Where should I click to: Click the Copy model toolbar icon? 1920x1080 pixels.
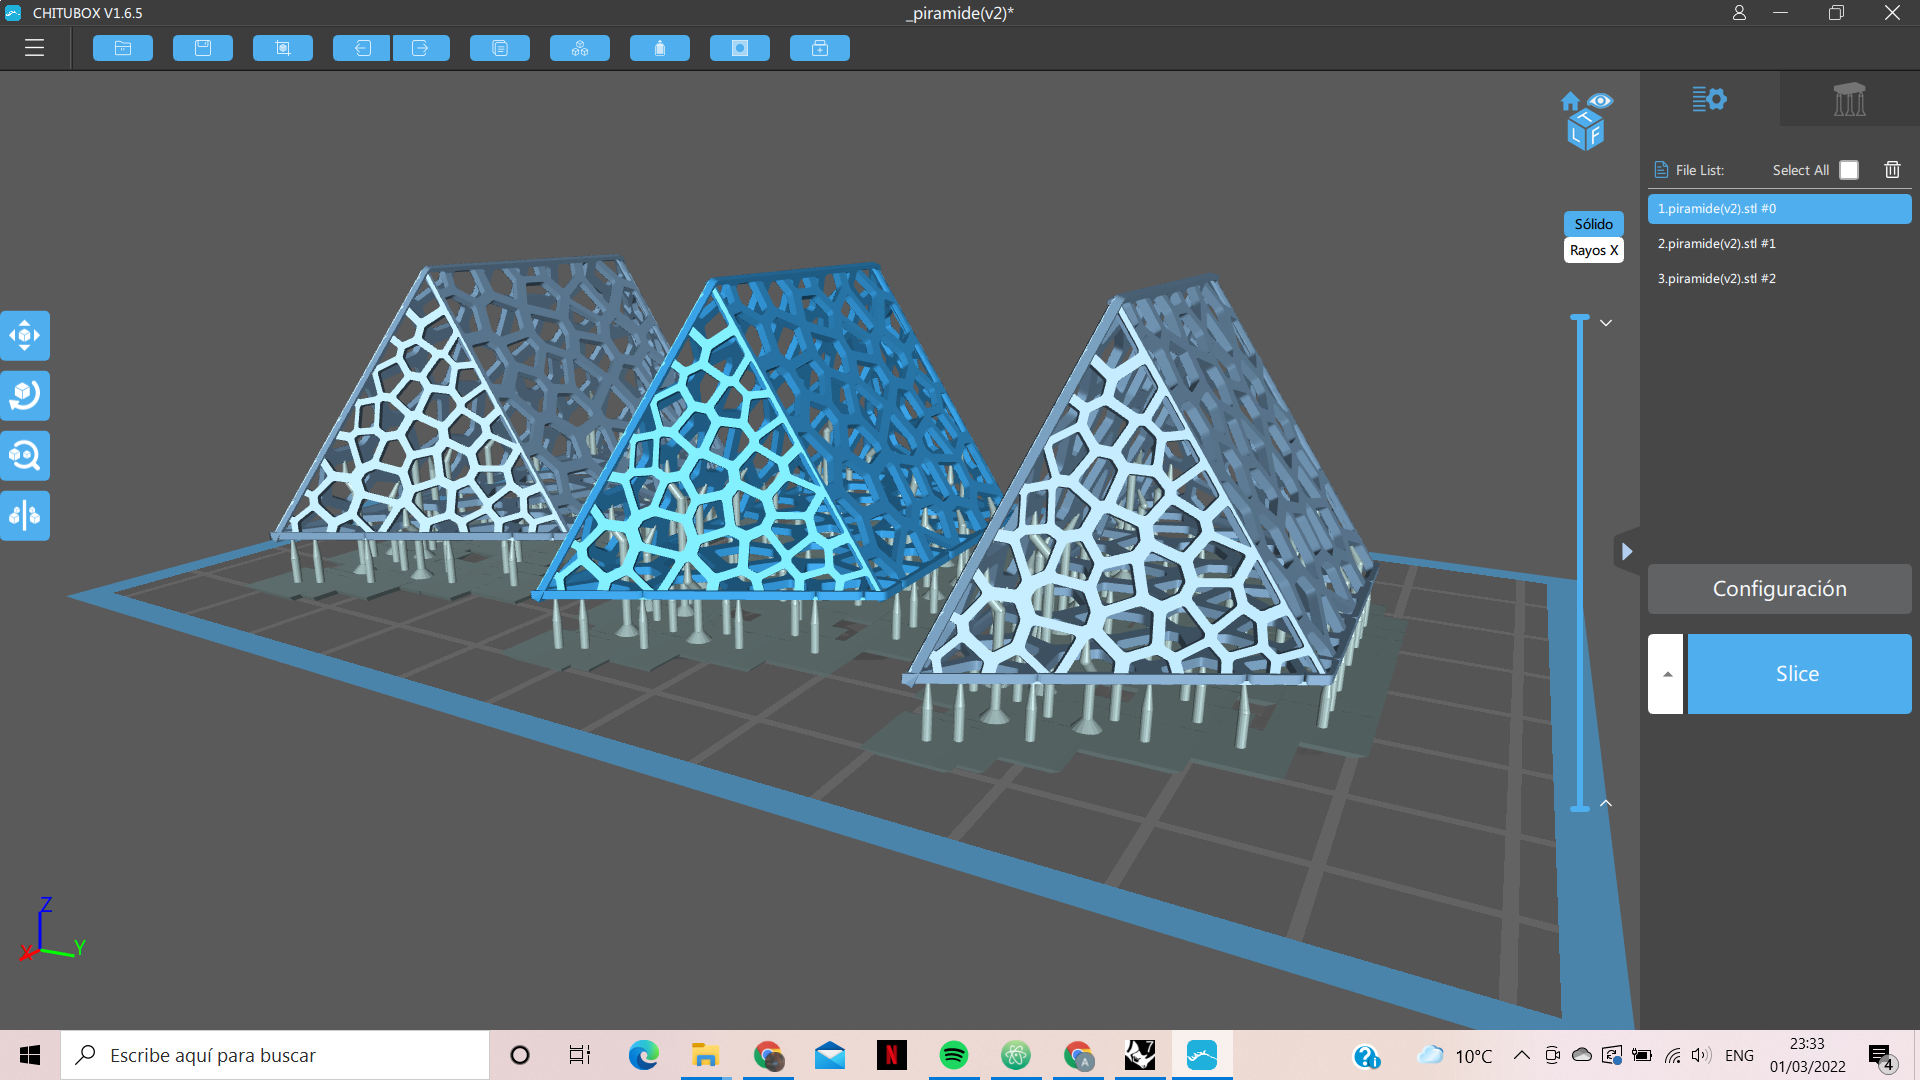500,48
